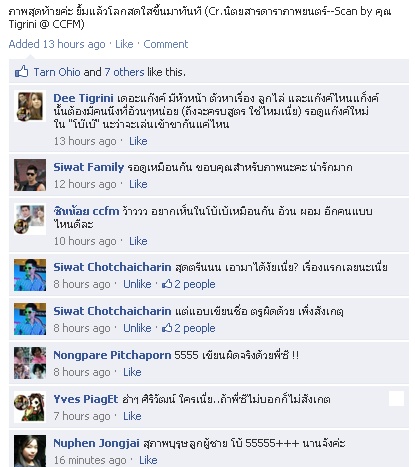Like the photo using the top Like link

[x=124, y=44]
